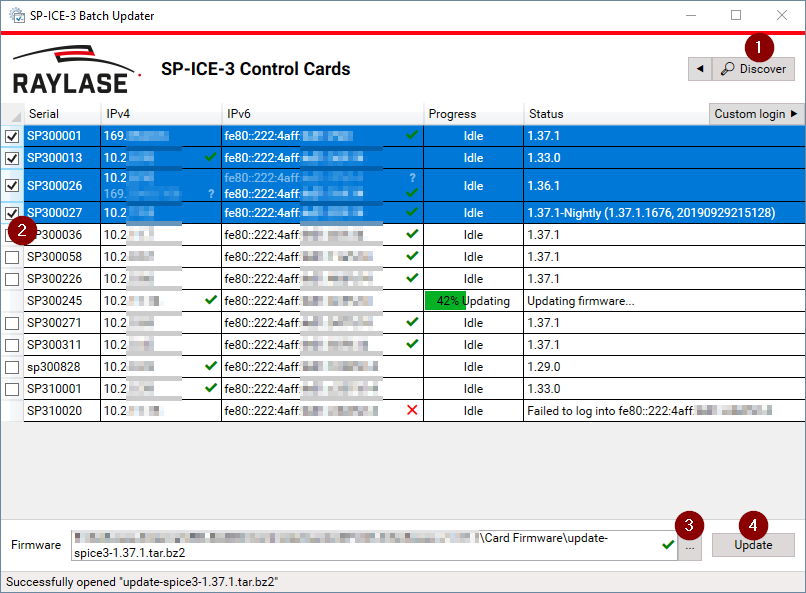Click the green check beside firmware path
Image resolution: width=806 pixels, height=593 pixels.
[x=668, y=545]
